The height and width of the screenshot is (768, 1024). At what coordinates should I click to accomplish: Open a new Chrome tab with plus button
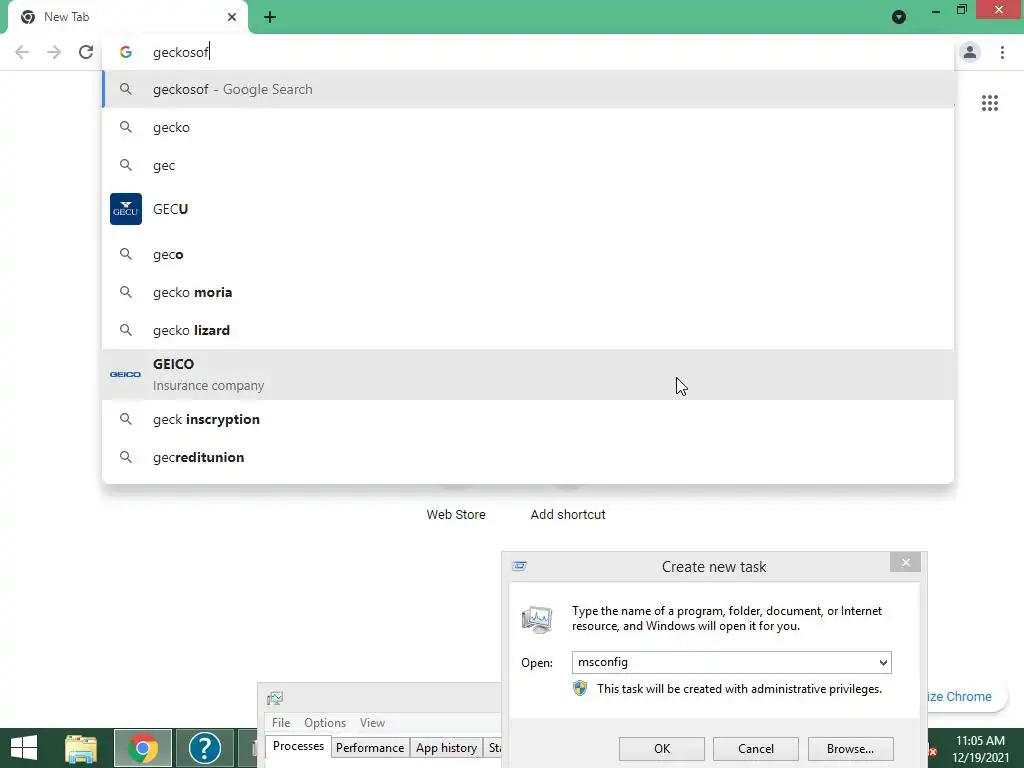pyautogui.click(x=270, y=17)
